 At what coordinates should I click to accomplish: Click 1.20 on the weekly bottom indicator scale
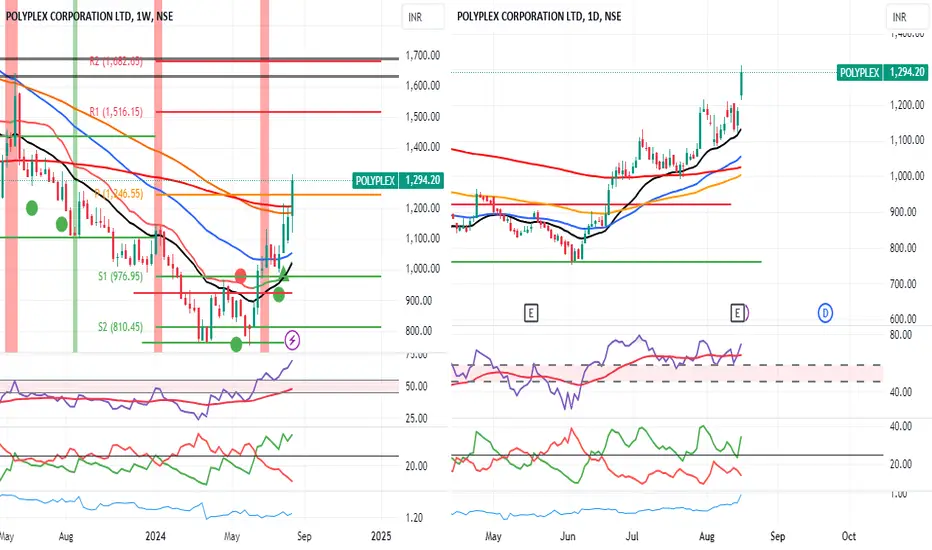[x=414, y=518]
